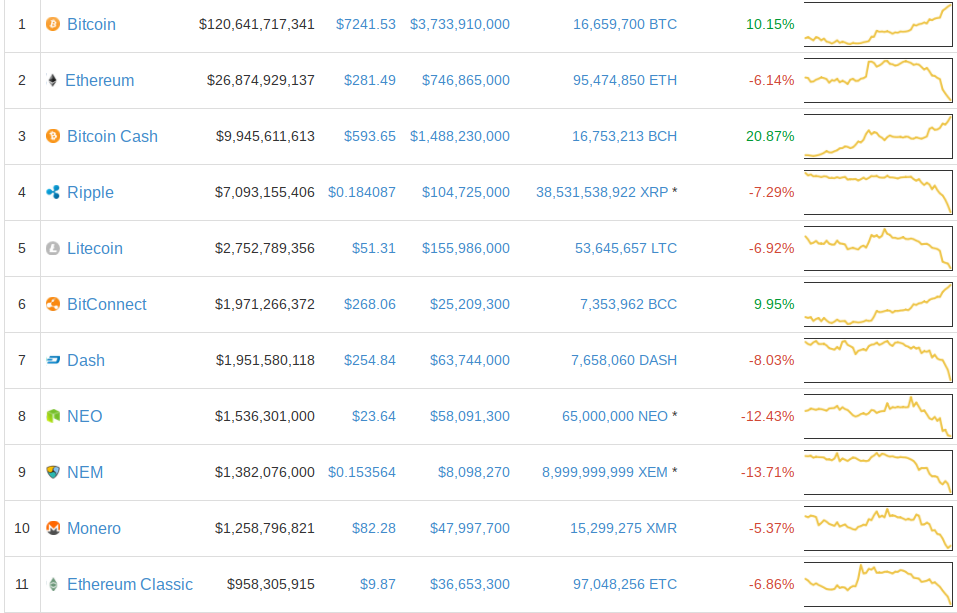Click the BitConnect orange logo icon
This screenshot has width=957, height=613.
pos(53,304)
